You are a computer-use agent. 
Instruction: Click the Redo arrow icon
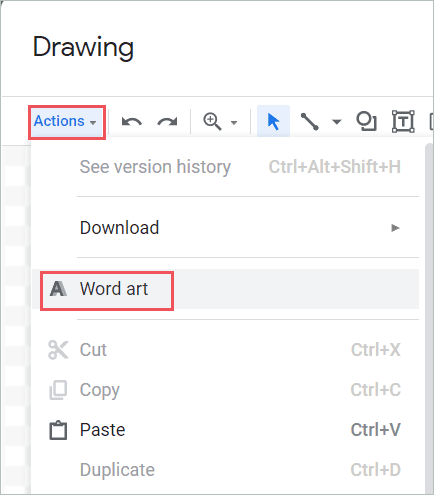click(167, 122)
